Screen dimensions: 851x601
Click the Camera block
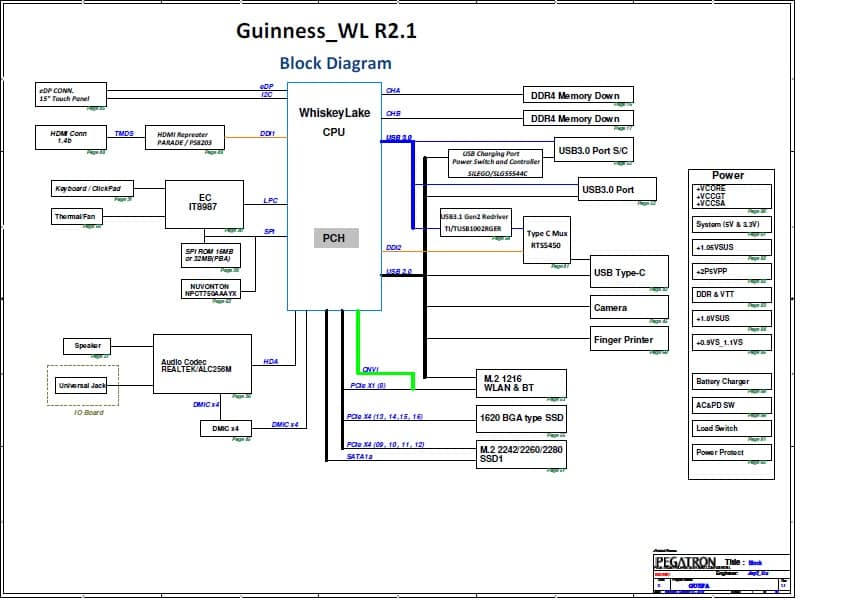point(629,307)
